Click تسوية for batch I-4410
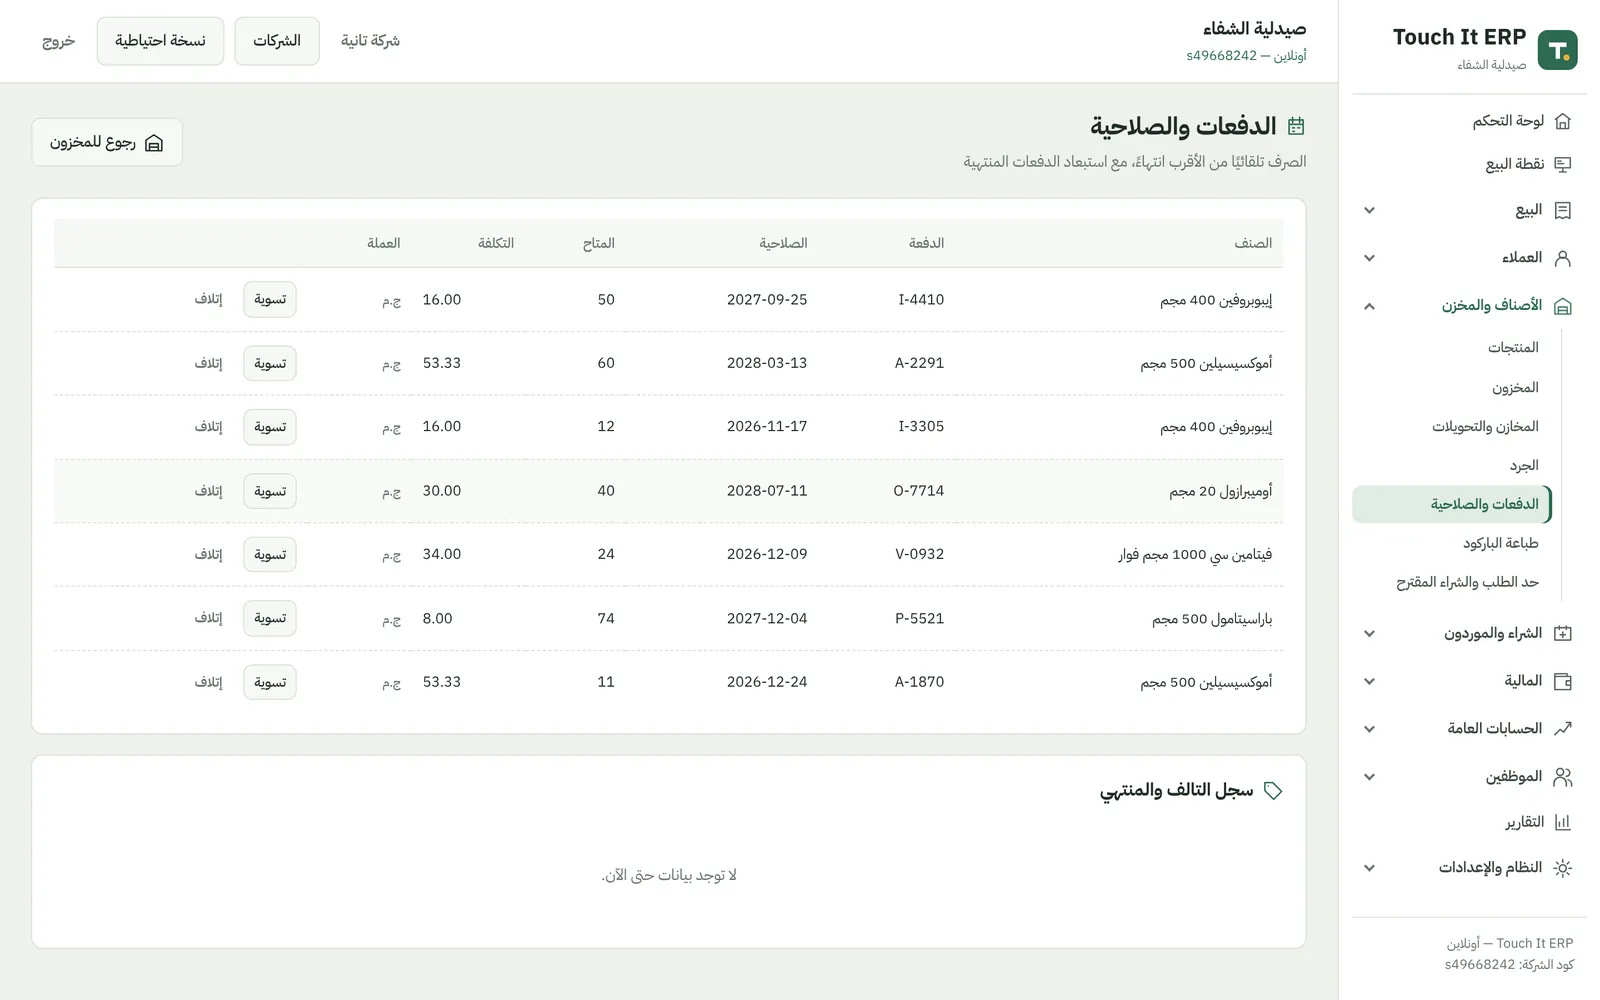Viewport: 1600px width, 1000px height. click(x=270, y=300)
